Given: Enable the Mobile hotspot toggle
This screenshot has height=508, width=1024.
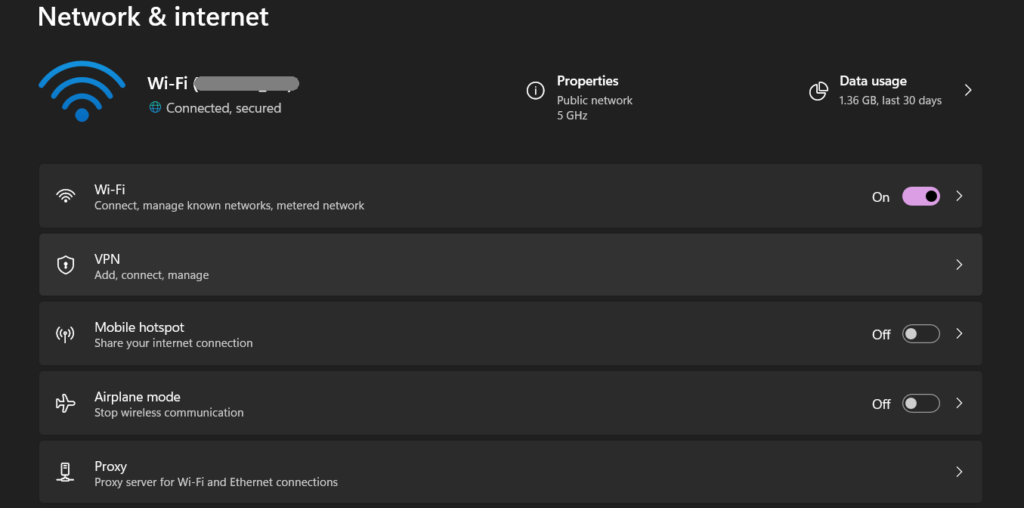Looking at the screenshot, I should click(x=921, y=334).
